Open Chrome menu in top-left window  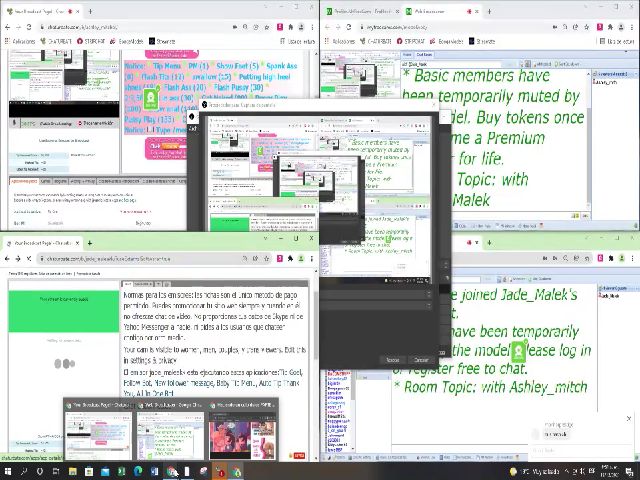(312, 27)
